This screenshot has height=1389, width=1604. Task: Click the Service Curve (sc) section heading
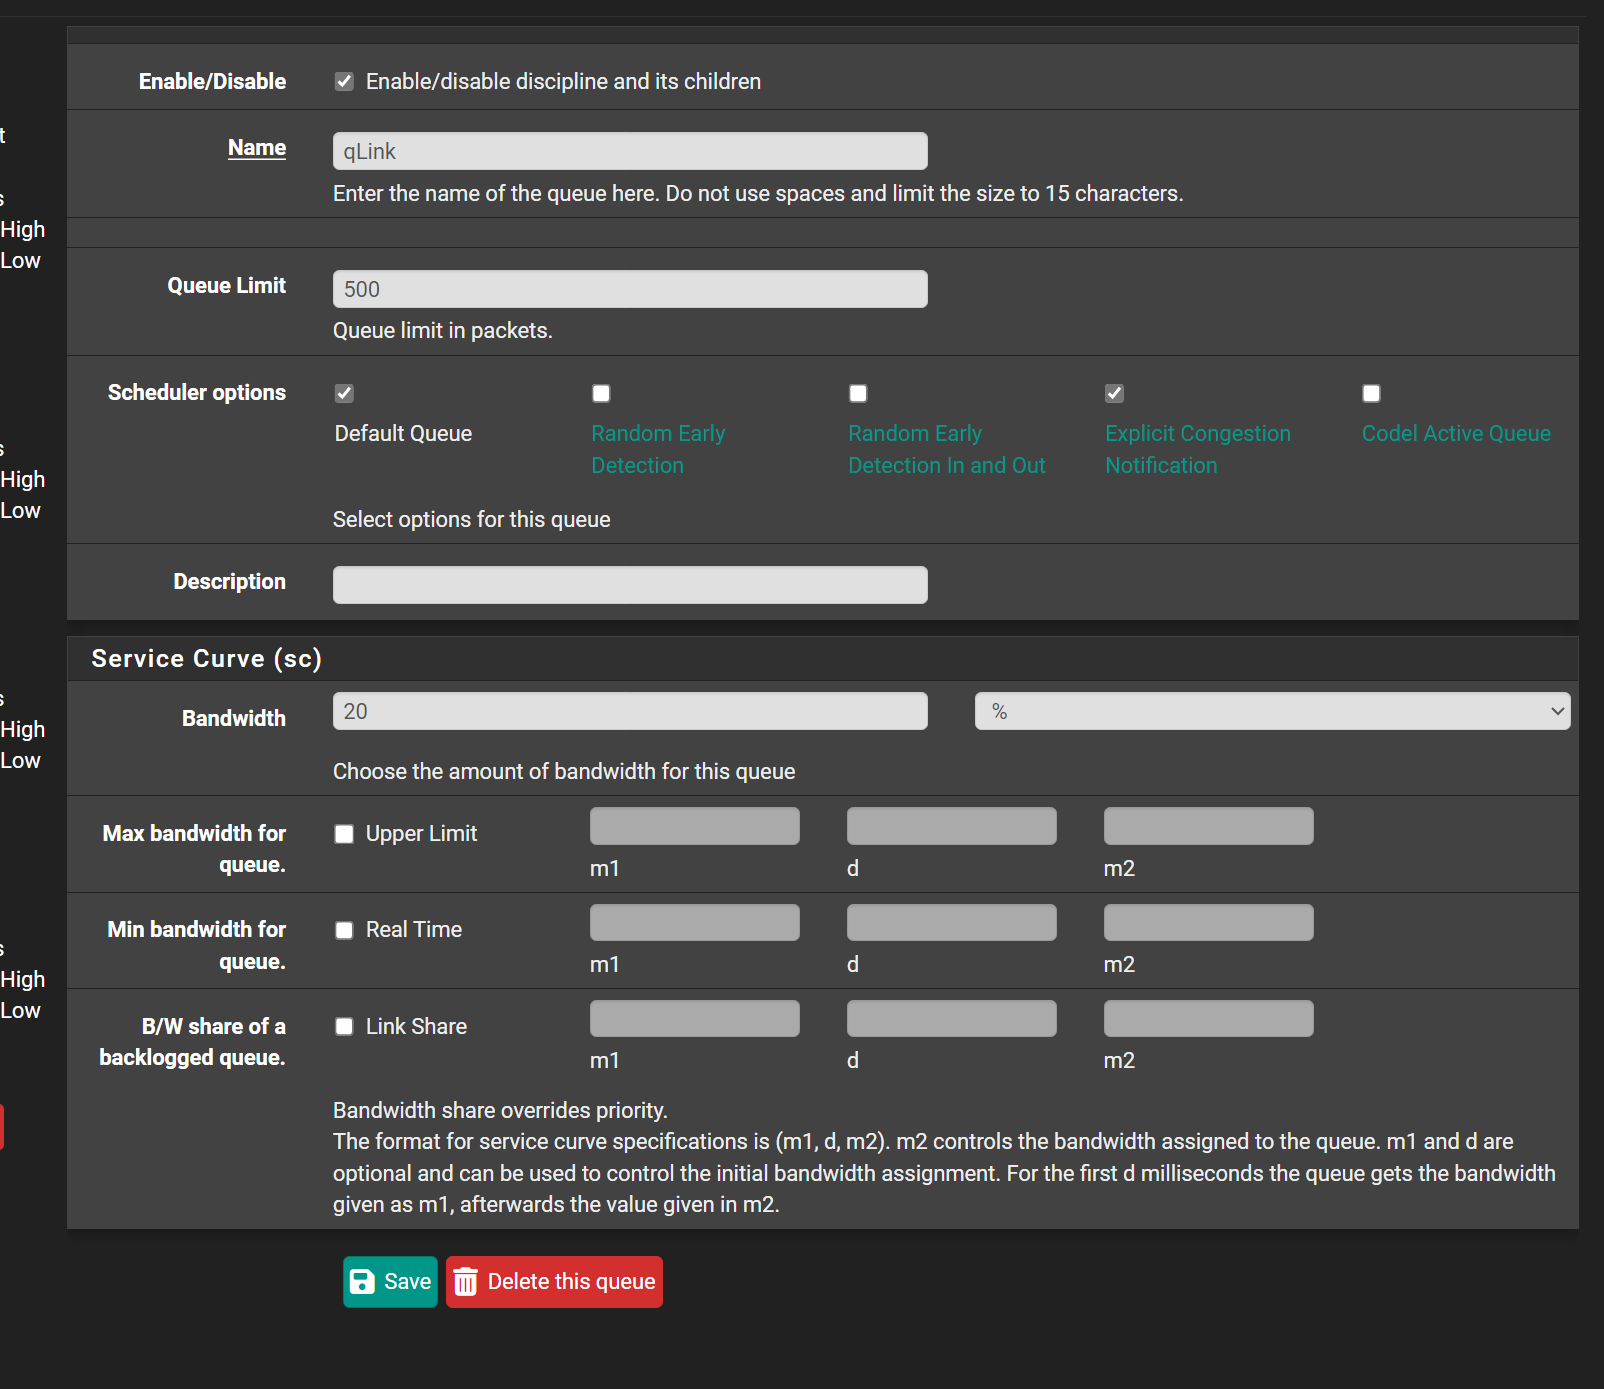[x=207, y=658]
